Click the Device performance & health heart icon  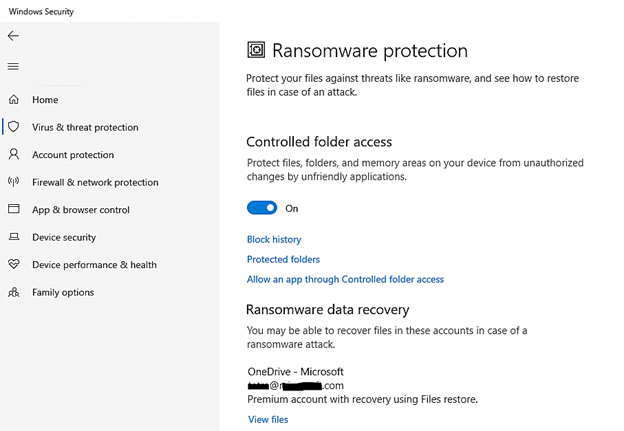(x=14, y=265)
